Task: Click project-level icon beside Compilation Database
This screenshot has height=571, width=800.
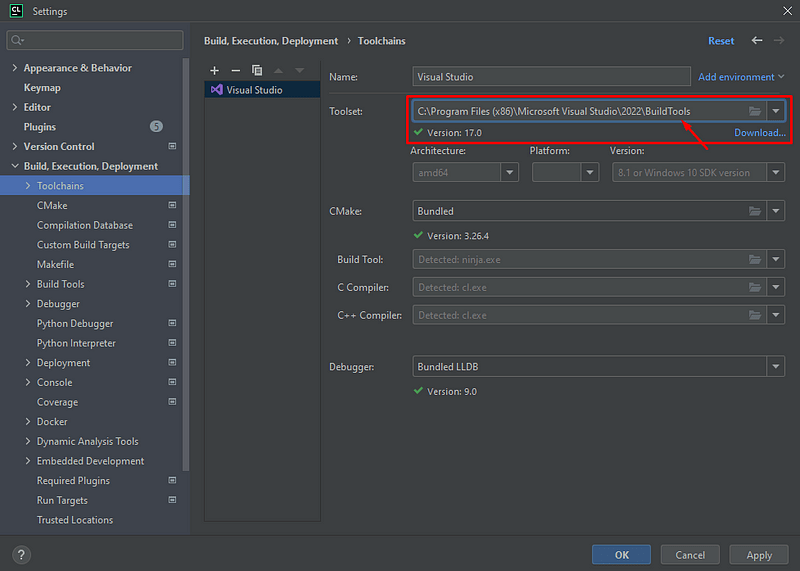Action: point(172,225)
